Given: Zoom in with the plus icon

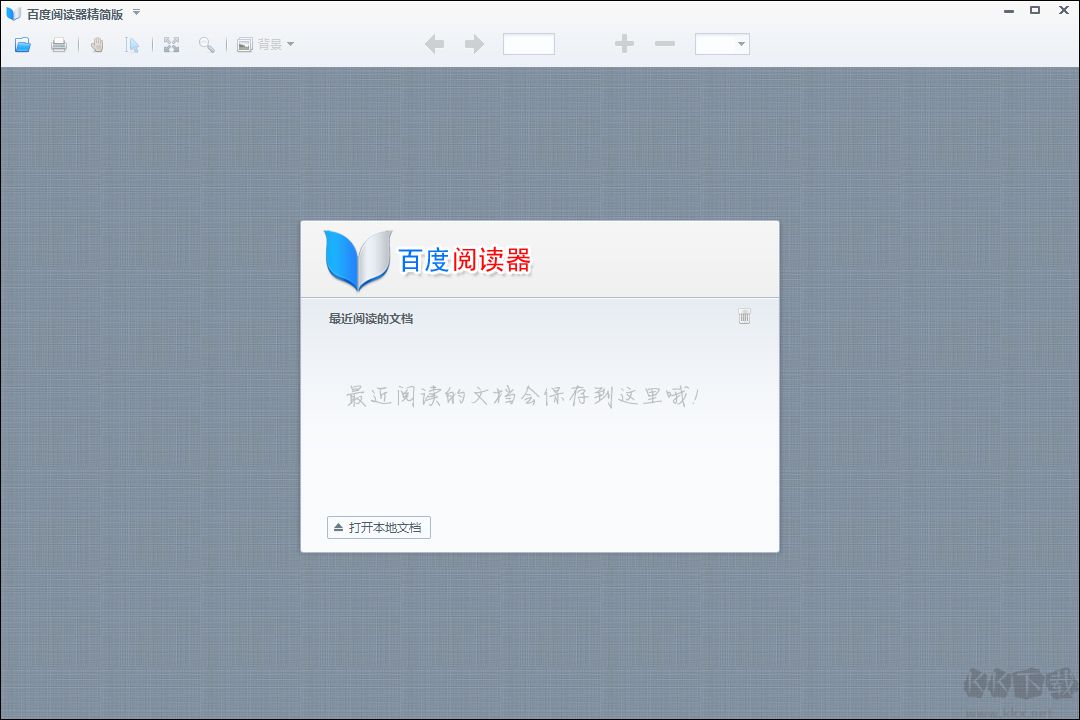Looking at the screenshot, I should (x=624, y=44).
